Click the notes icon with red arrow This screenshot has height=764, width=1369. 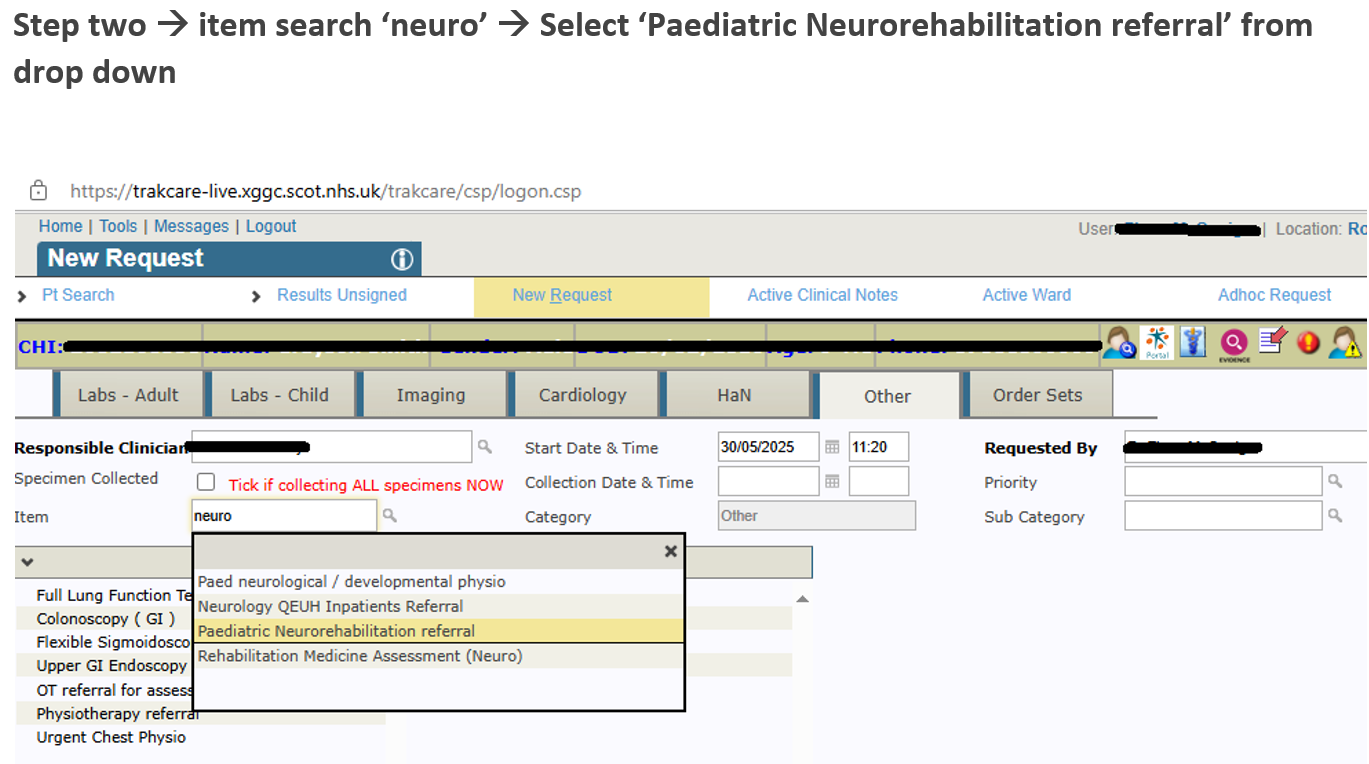click(x=1272, y=342)
